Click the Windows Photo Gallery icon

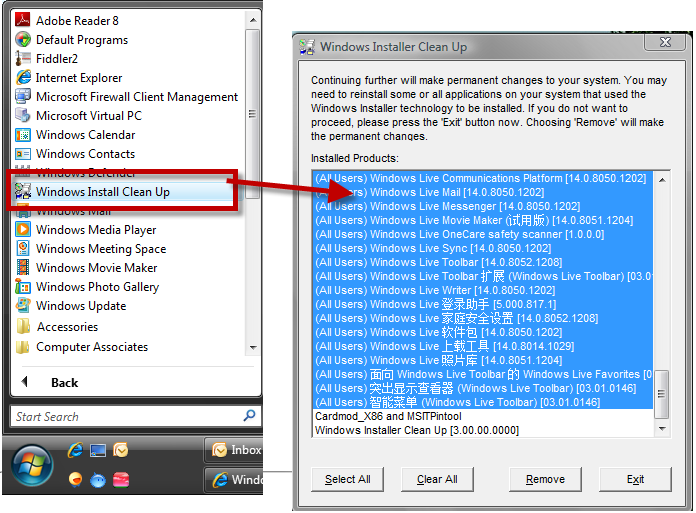click(23, 287)
